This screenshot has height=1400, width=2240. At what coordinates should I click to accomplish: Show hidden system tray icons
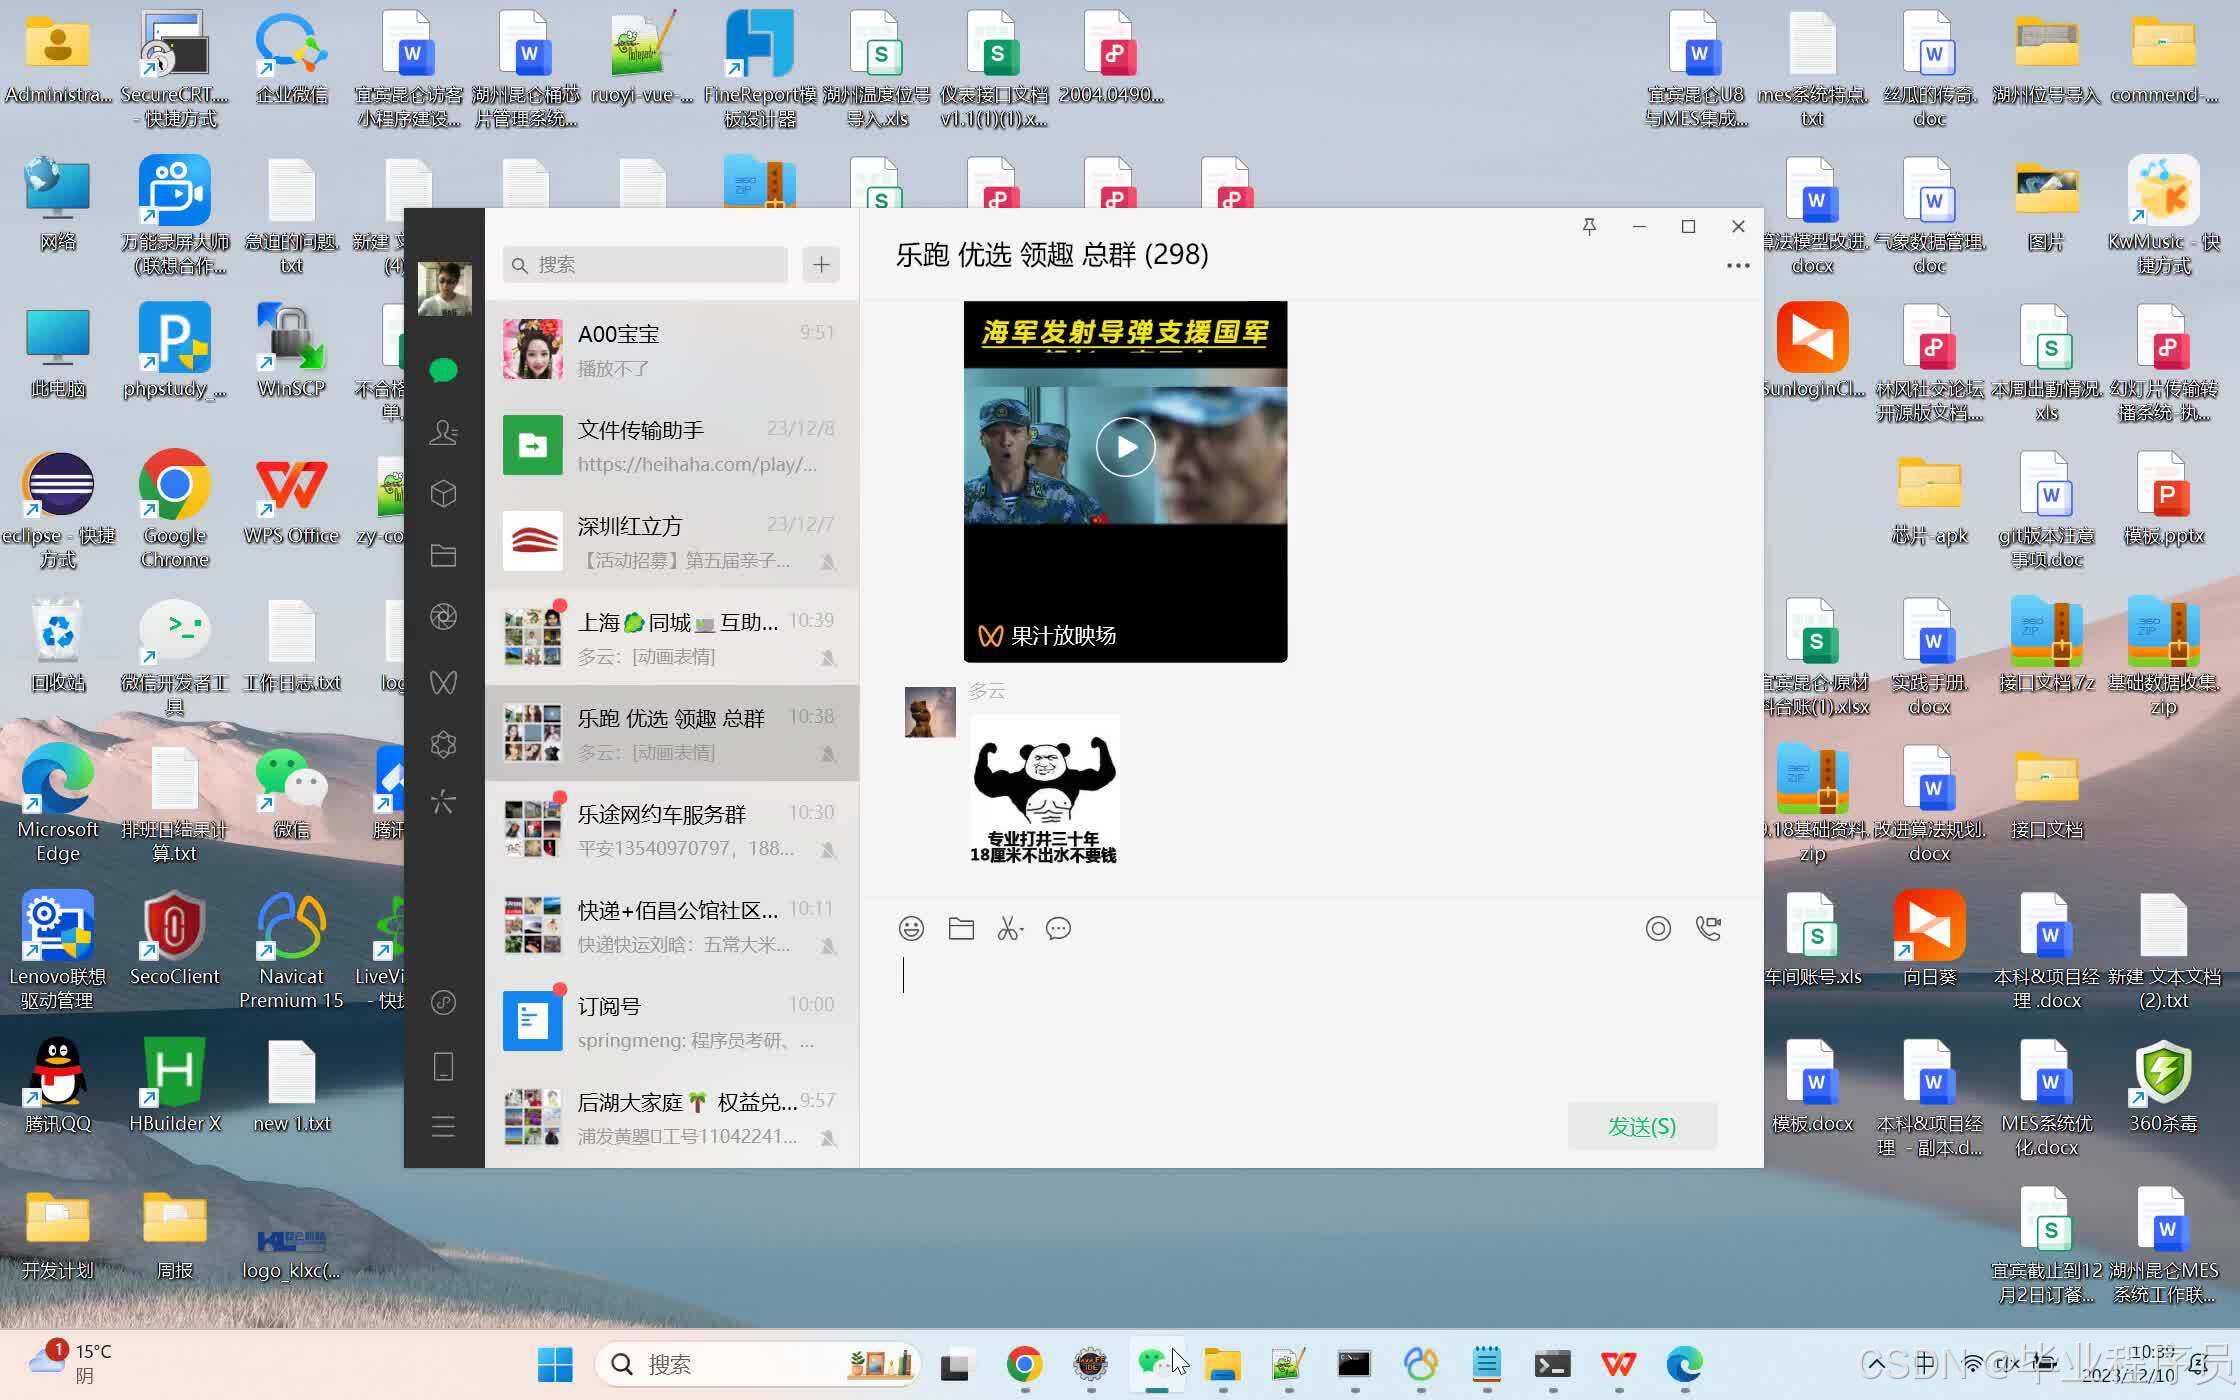1876,1364
